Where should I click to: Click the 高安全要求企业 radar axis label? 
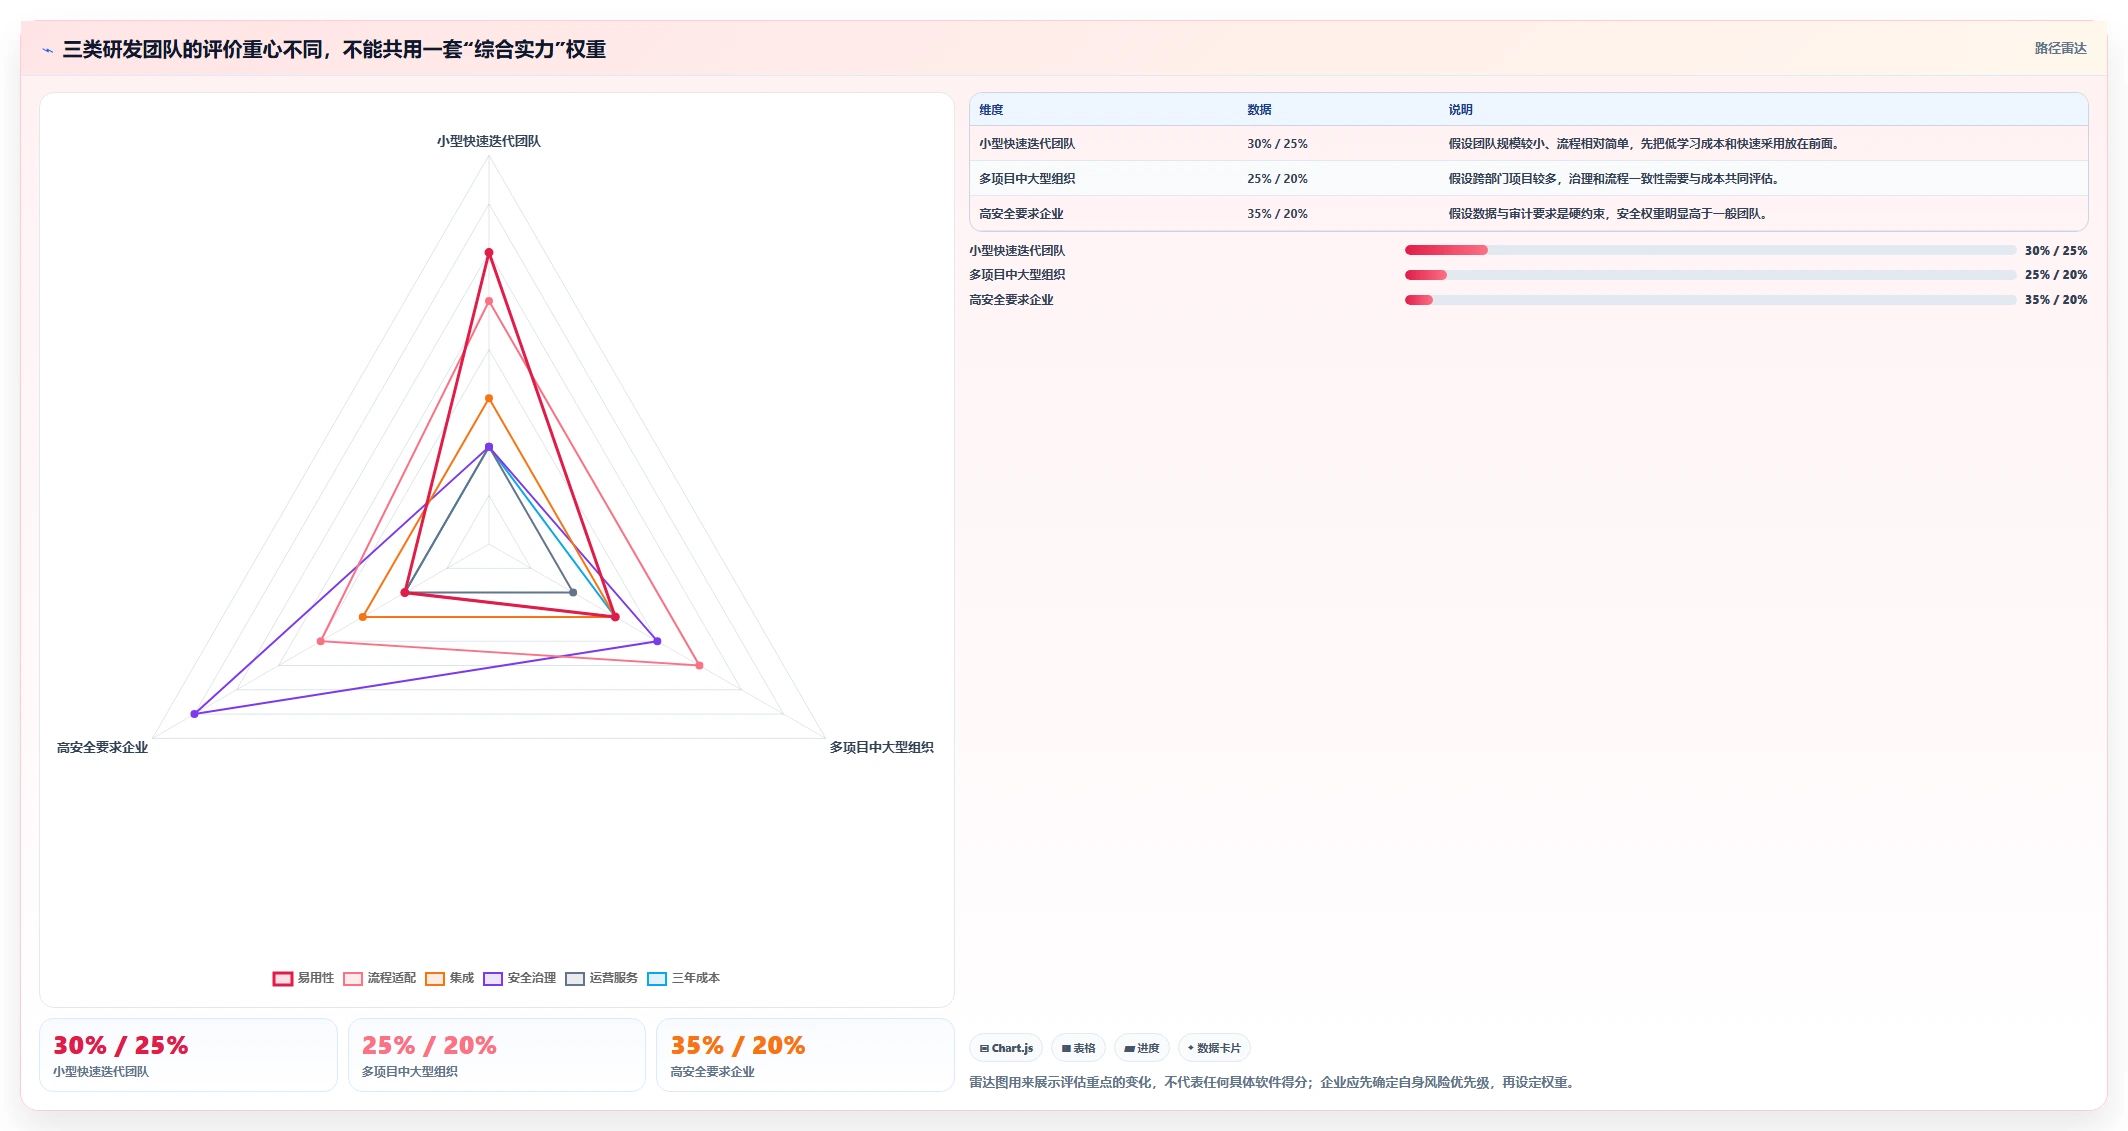click(102, 747)
